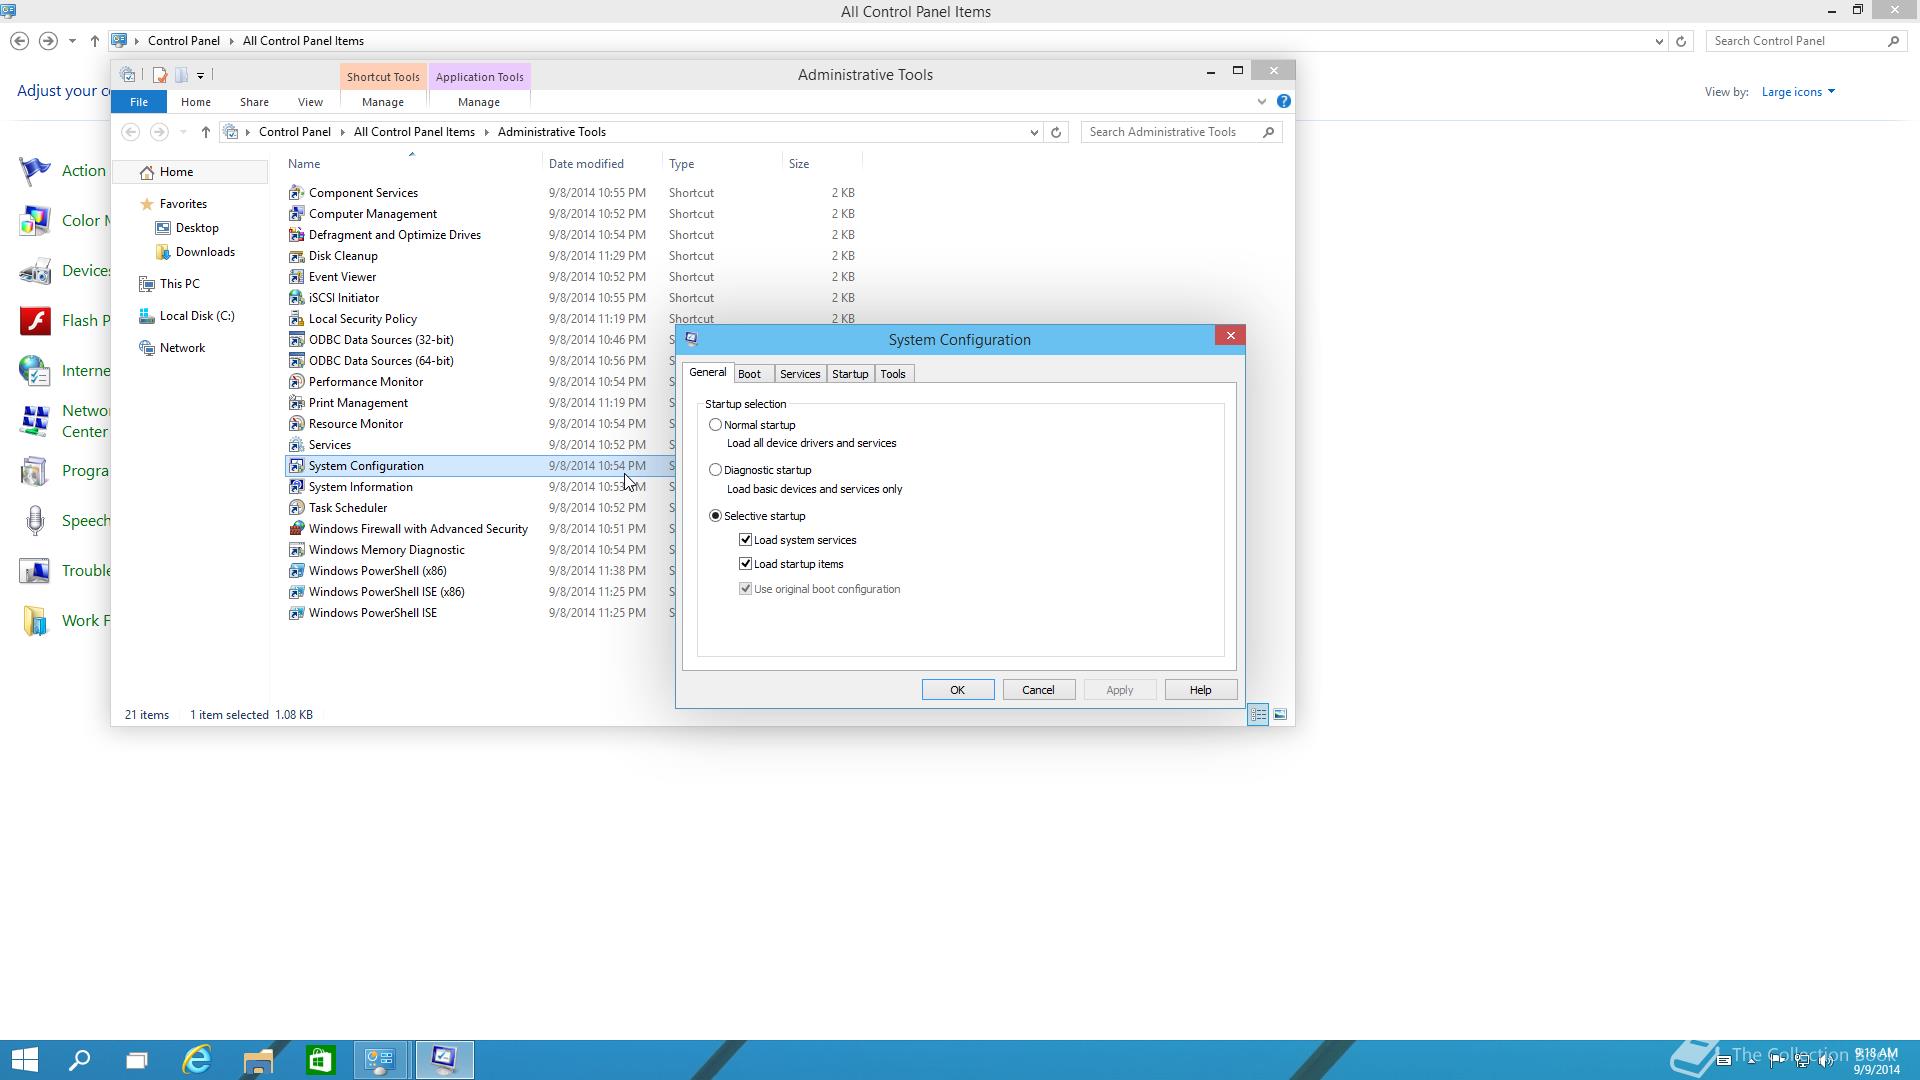Open the View ribbon tab

[x=310, y=102]
